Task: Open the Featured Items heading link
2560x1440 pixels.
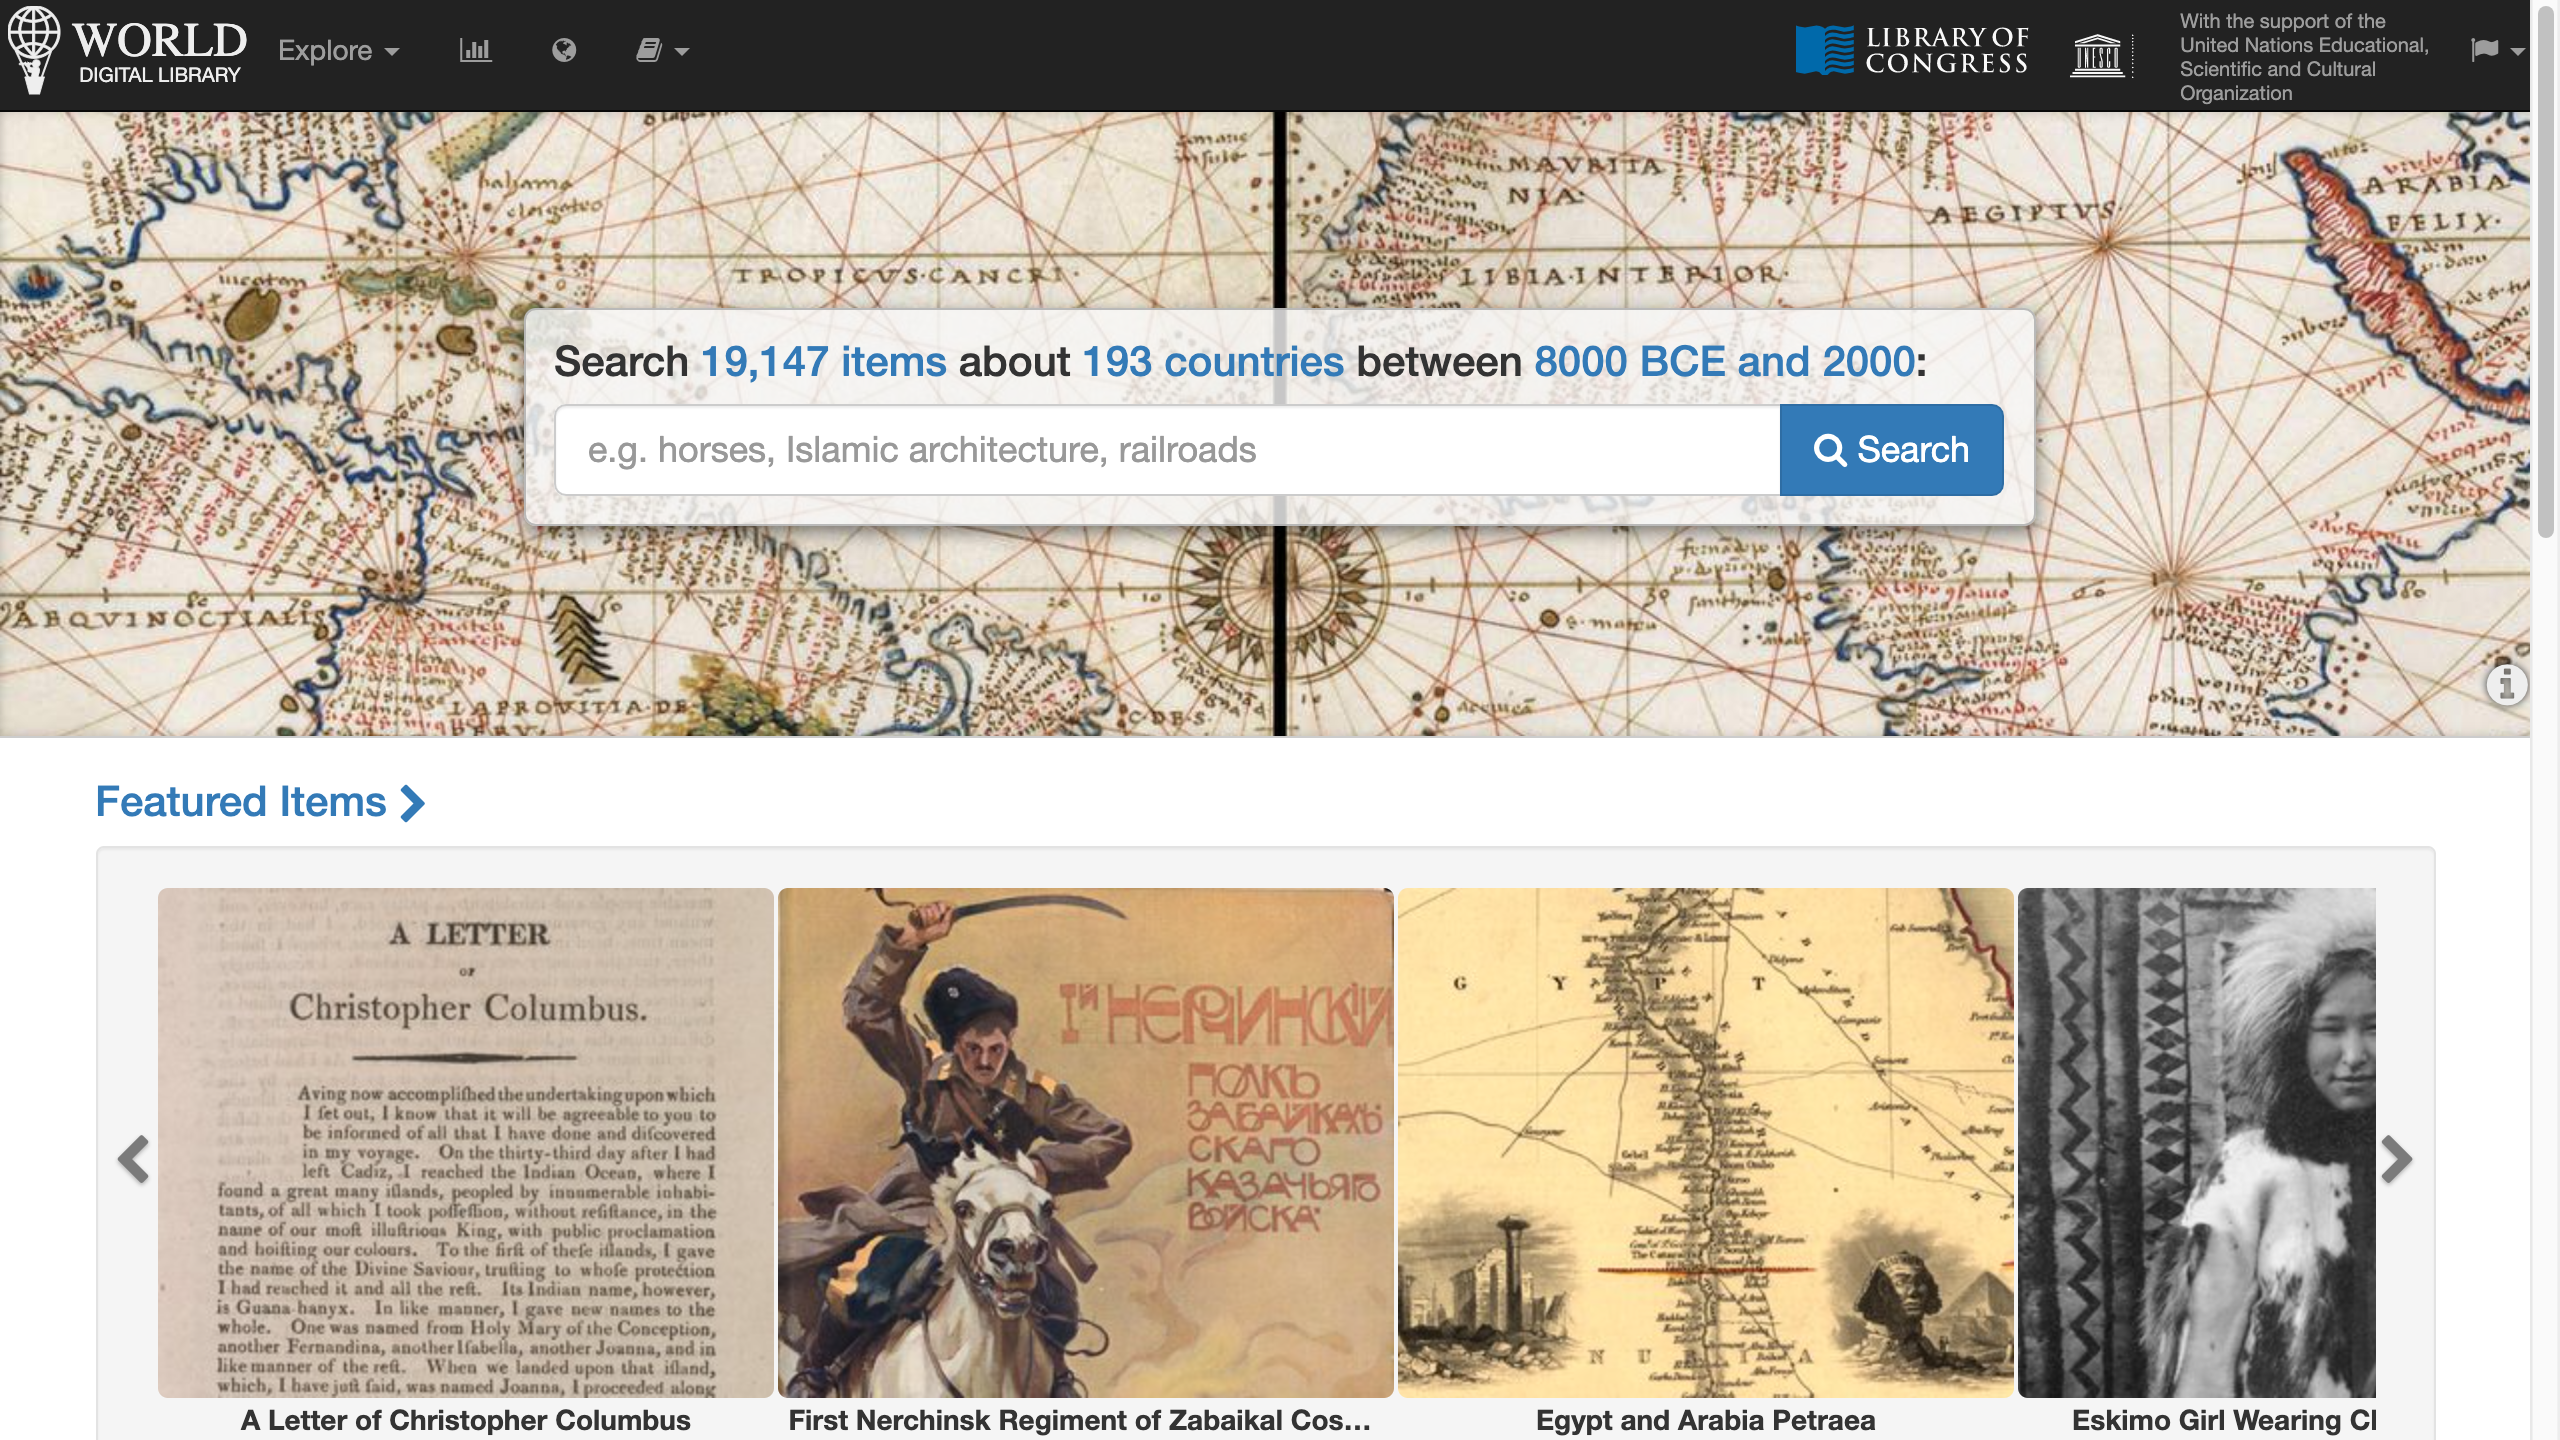Action: [x=260, y=802]
